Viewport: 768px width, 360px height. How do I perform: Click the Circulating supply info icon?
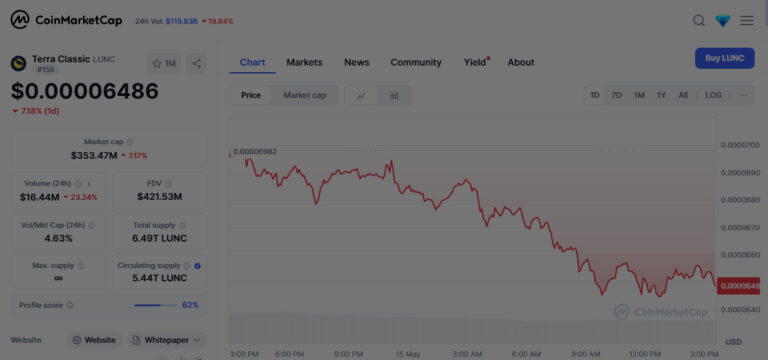pos(187,266)
